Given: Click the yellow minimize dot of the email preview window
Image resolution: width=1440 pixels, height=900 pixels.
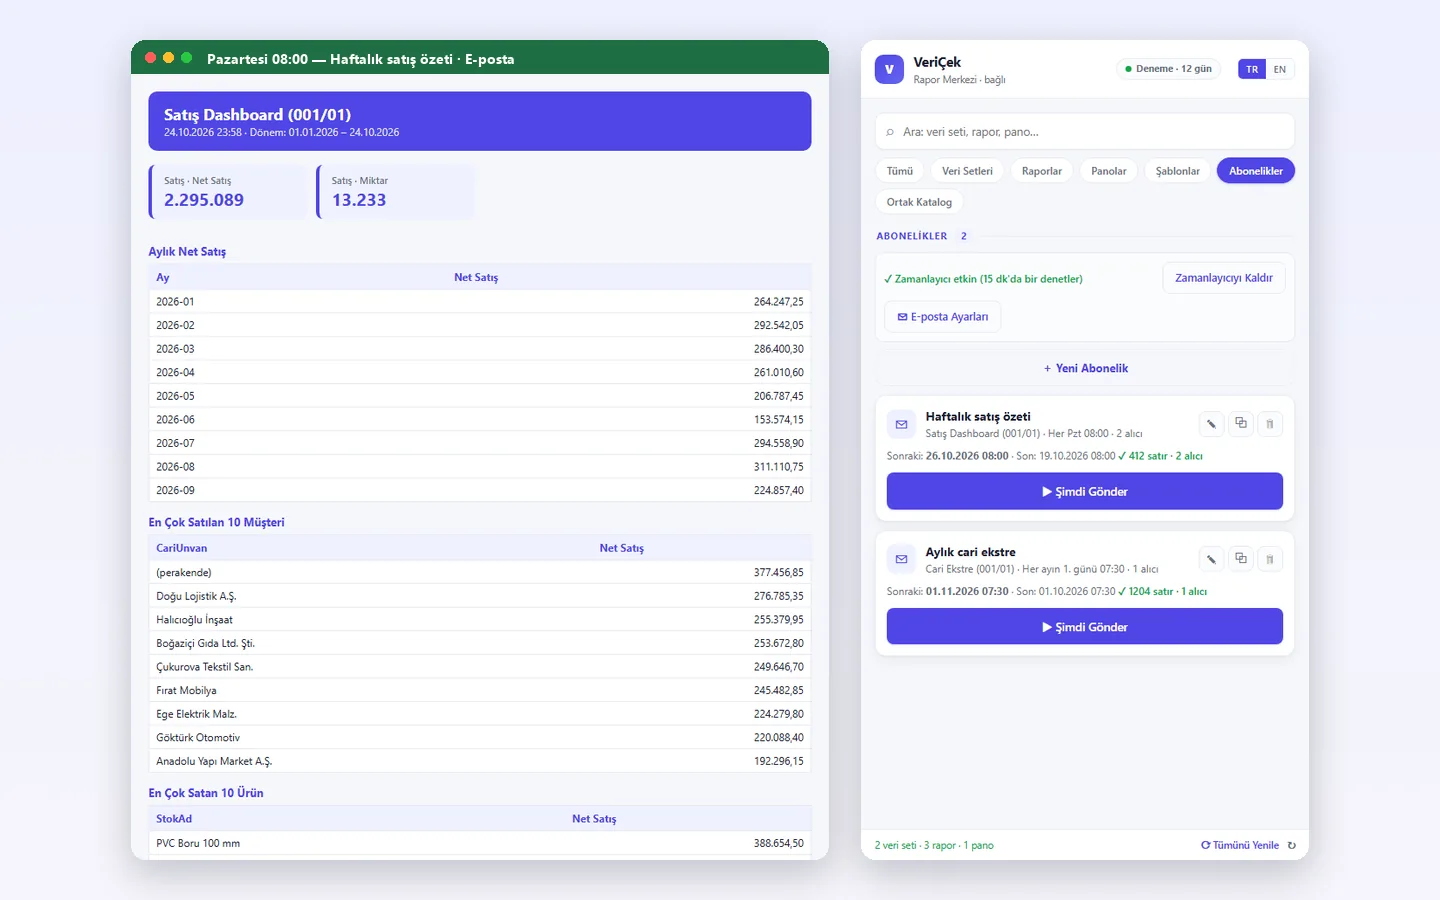Looking at the screenshot, I should pyautogui.click(x=168, y=58).
